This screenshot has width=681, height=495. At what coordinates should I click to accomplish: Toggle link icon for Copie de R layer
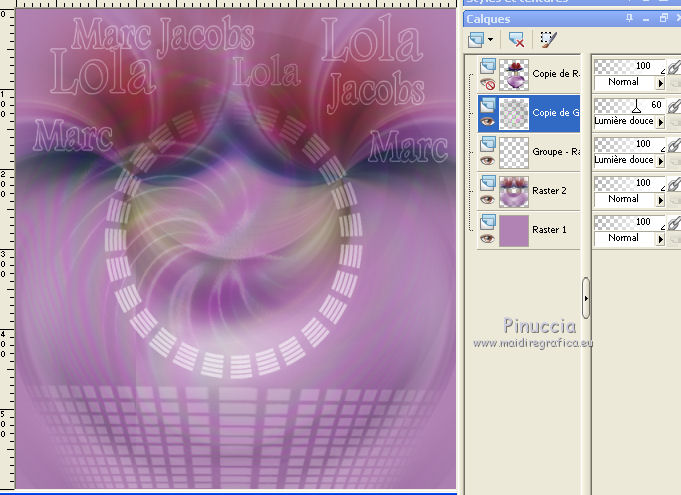[674, 67]
